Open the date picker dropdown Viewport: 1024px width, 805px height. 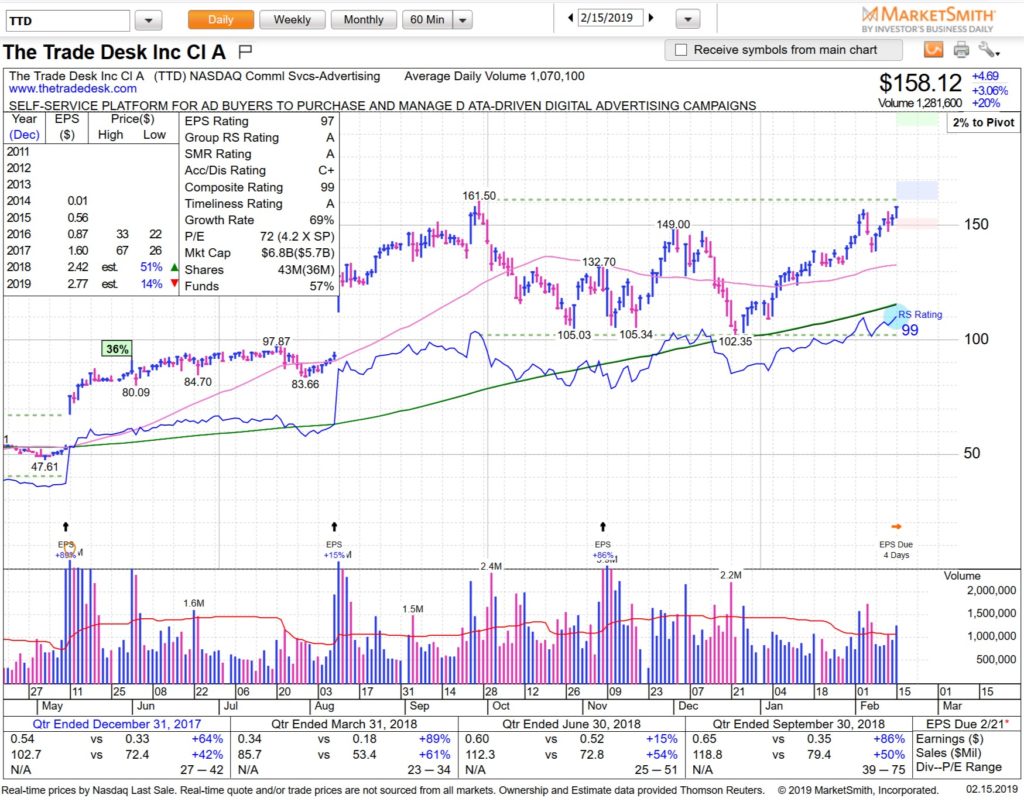click(688, 20)
